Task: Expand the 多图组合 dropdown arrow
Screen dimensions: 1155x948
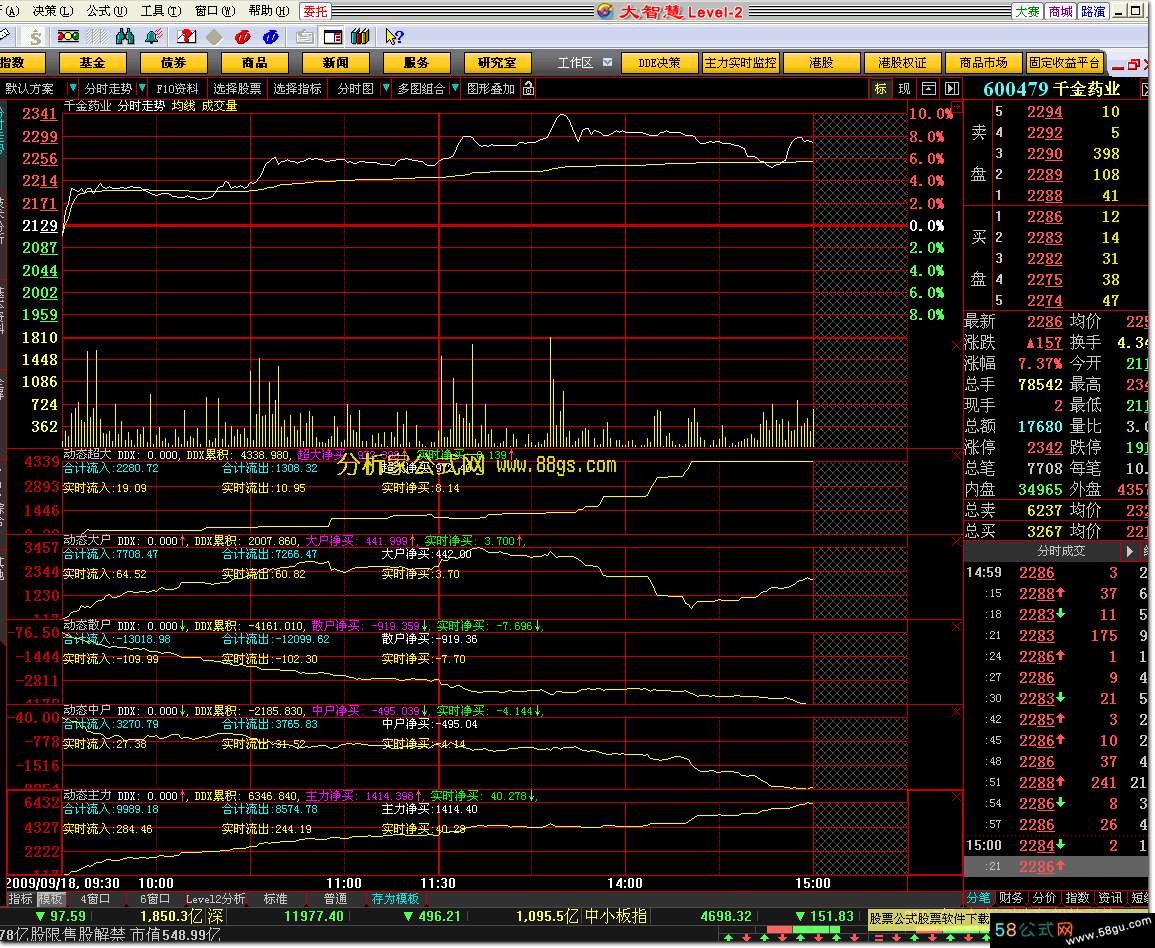Action: point(455,88)
